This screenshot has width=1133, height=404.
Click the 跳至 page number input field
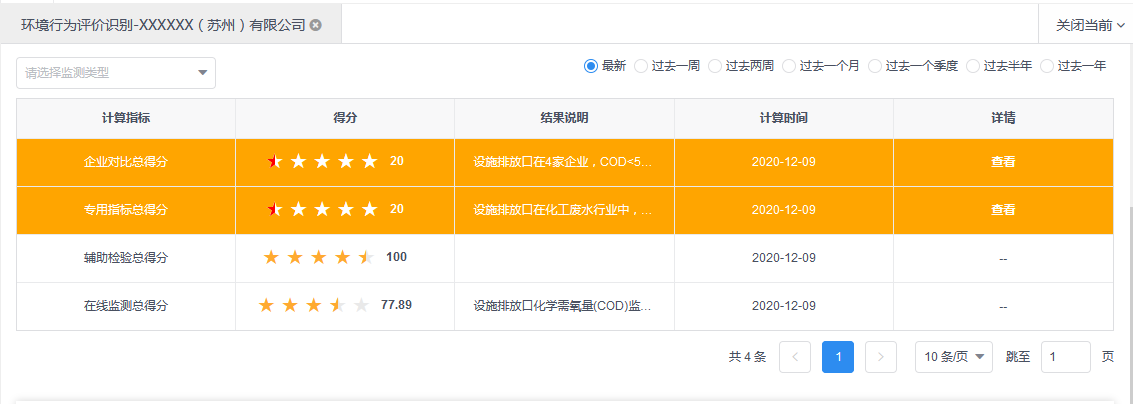click(1065, 357)
